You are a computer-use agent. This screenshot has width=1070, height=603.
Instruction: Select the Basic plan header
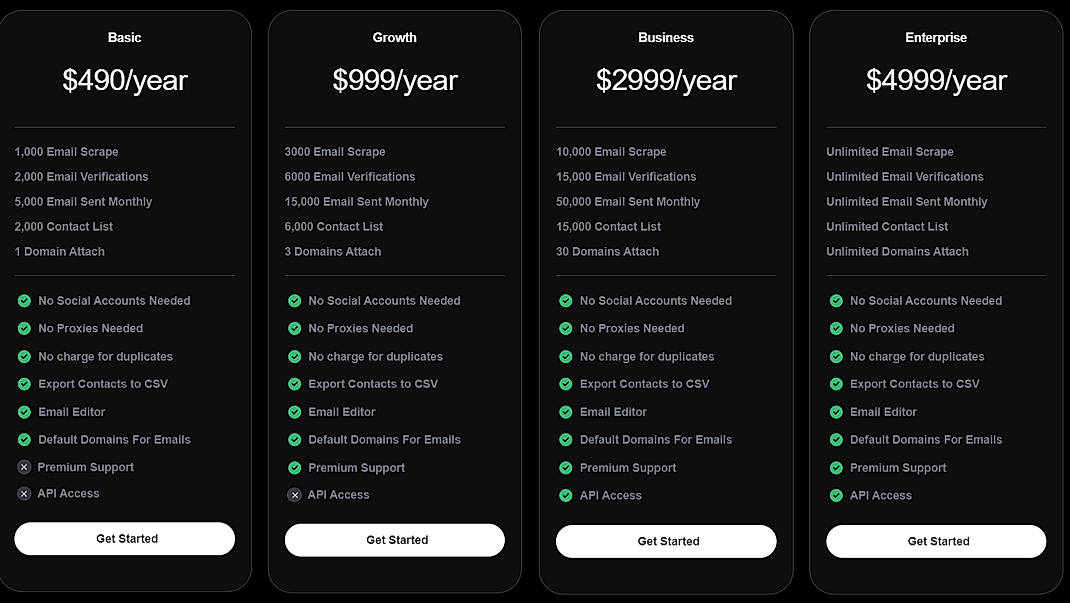click(124, 37)
